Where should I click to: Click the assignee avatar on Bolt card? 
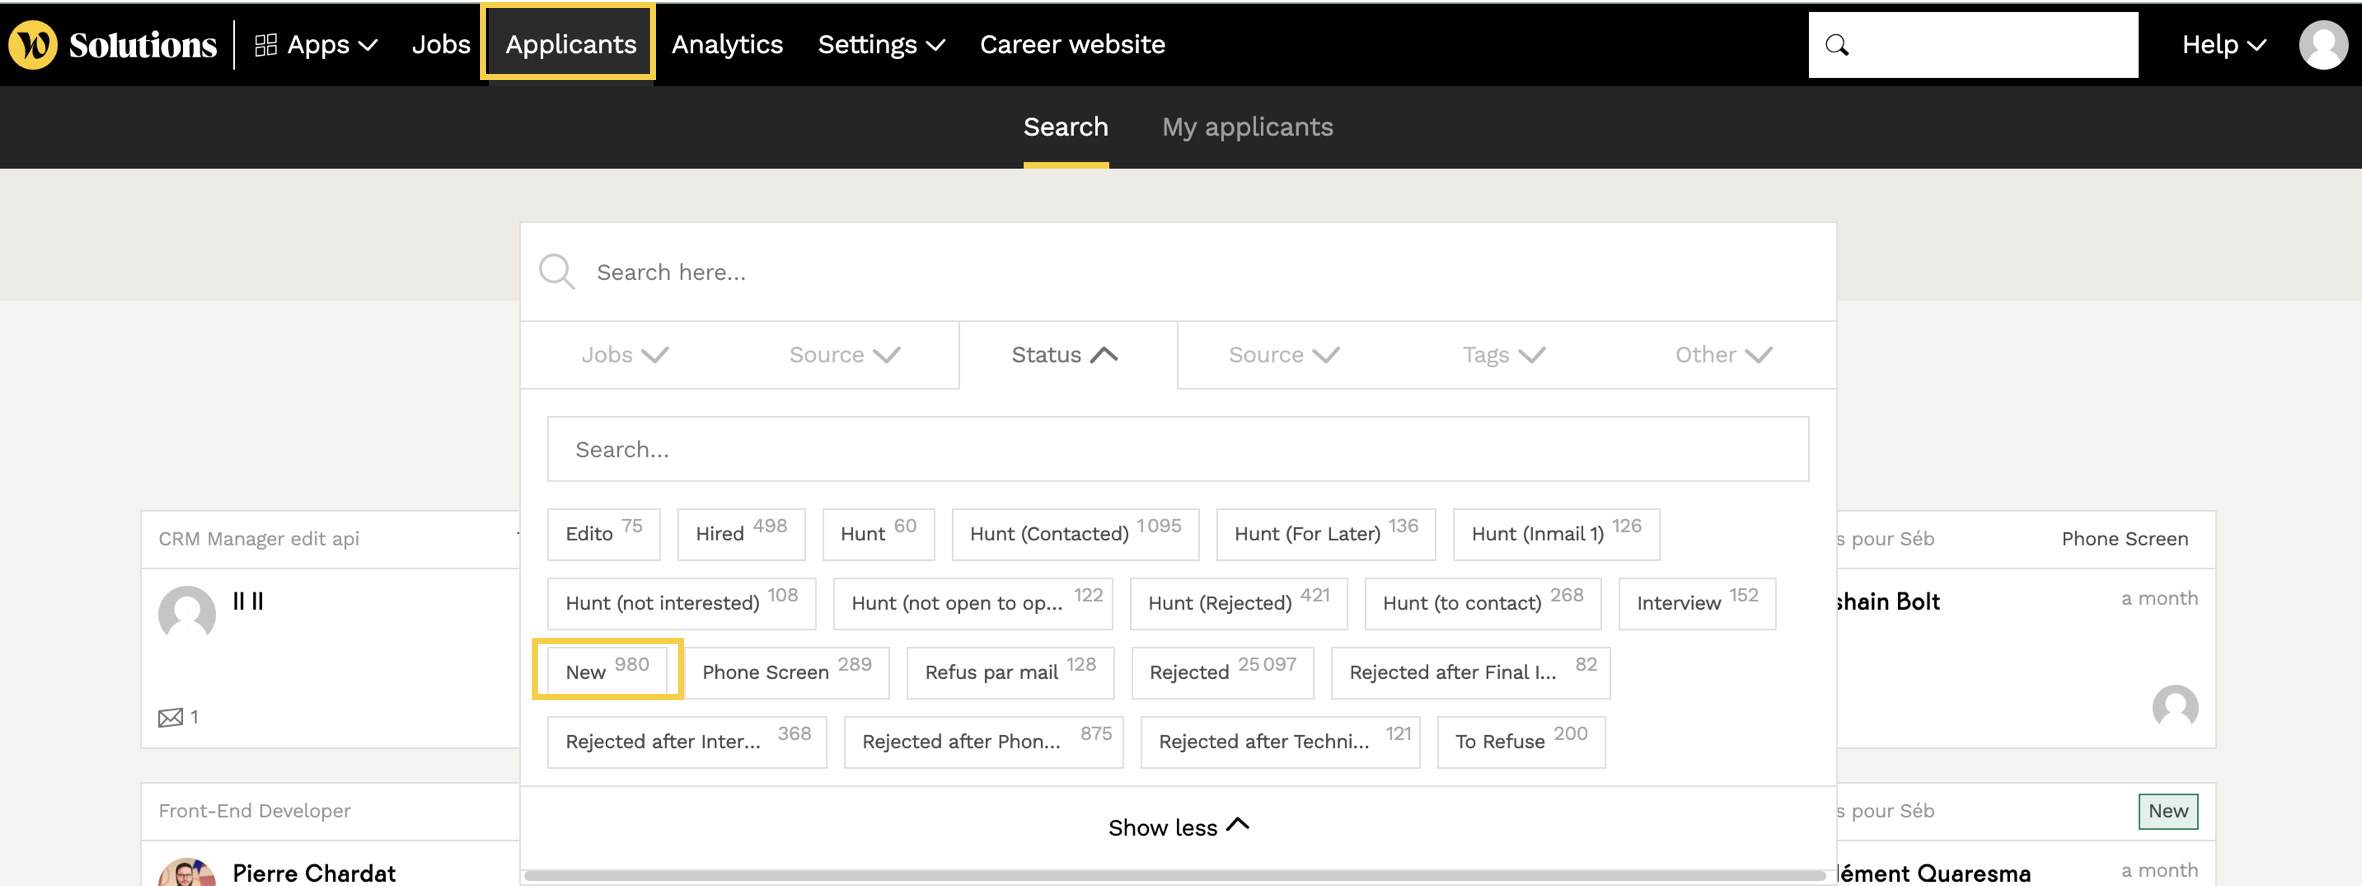coord(2175,707)
